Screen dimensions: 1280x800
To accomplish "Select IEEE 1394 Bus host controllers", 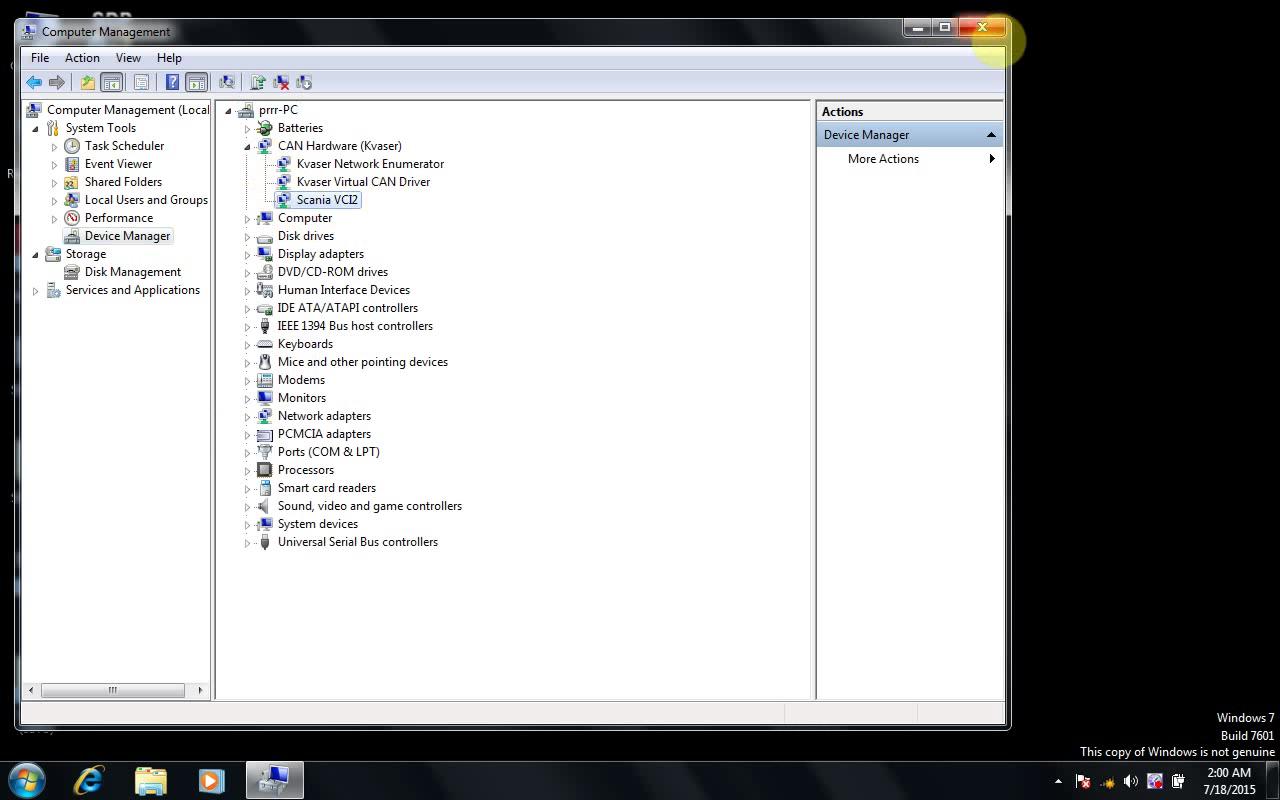I will click(x=355, y=326).
